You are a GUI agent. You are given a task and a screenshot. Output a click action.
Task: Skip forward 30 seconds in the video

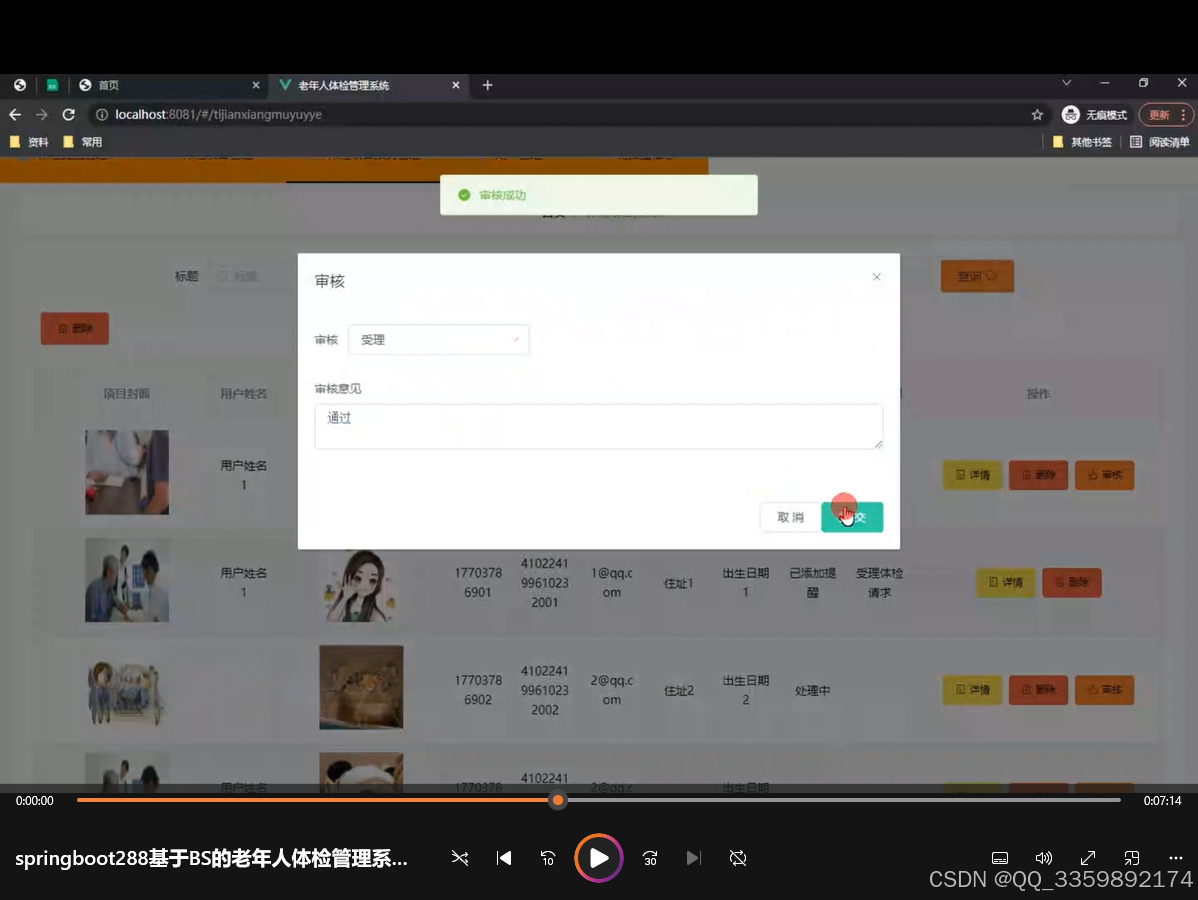coord(650,858)
